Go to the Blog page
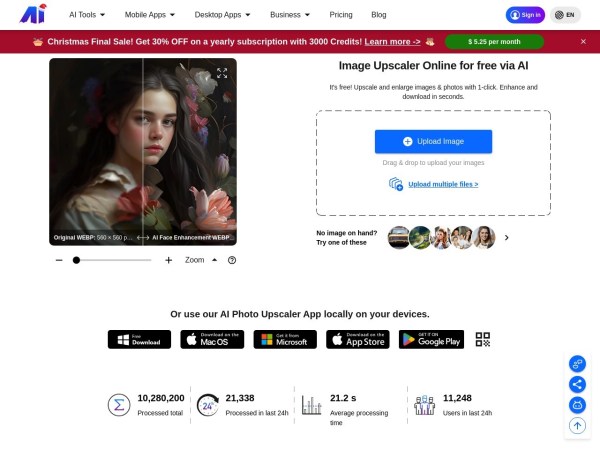The image size is (600, 450). pyautogui.click(x=379, y=15)
